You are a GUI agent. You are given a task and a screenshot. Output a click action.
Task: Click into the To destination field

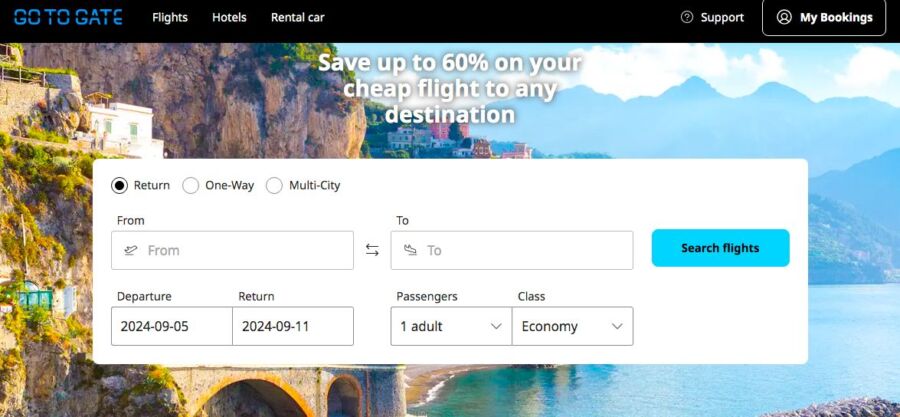[x=512, y=250]
